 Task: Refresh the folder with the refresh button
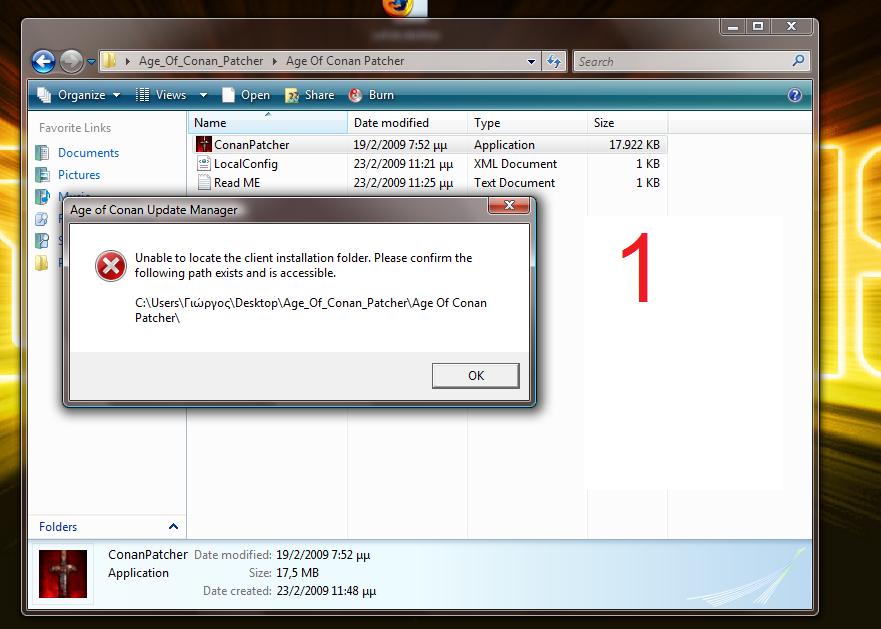554,61
